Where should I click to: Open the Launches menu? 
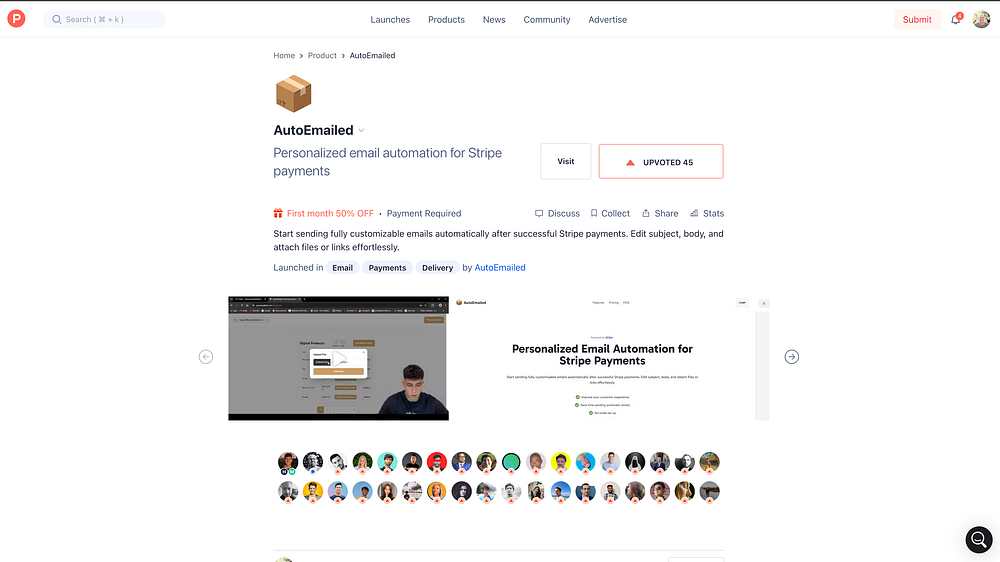(x=390, y=20)
